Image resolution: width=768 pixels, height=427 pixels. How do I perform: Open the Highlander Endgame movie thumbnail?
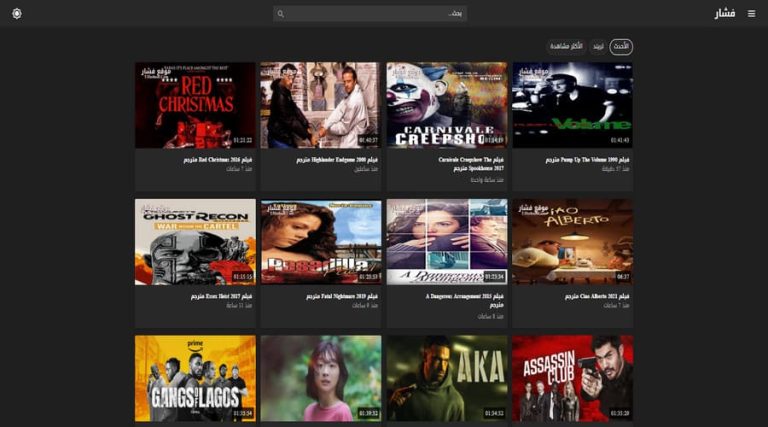321,105
